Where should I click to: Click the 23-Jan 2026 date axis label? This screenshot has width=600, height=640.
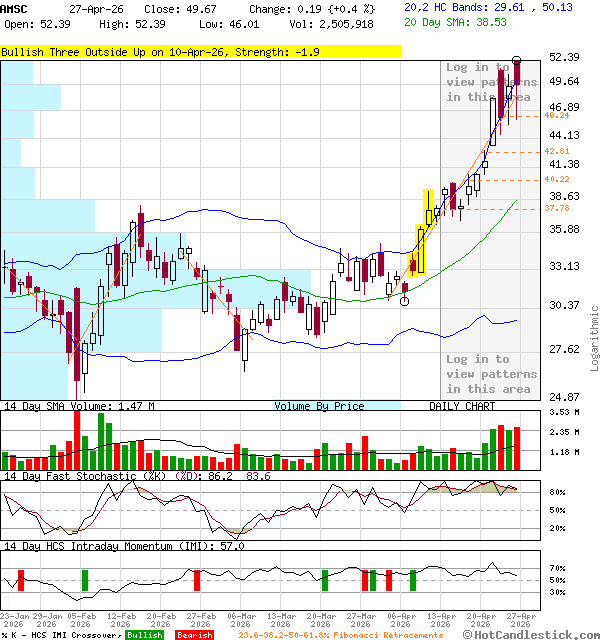point(13,620)
